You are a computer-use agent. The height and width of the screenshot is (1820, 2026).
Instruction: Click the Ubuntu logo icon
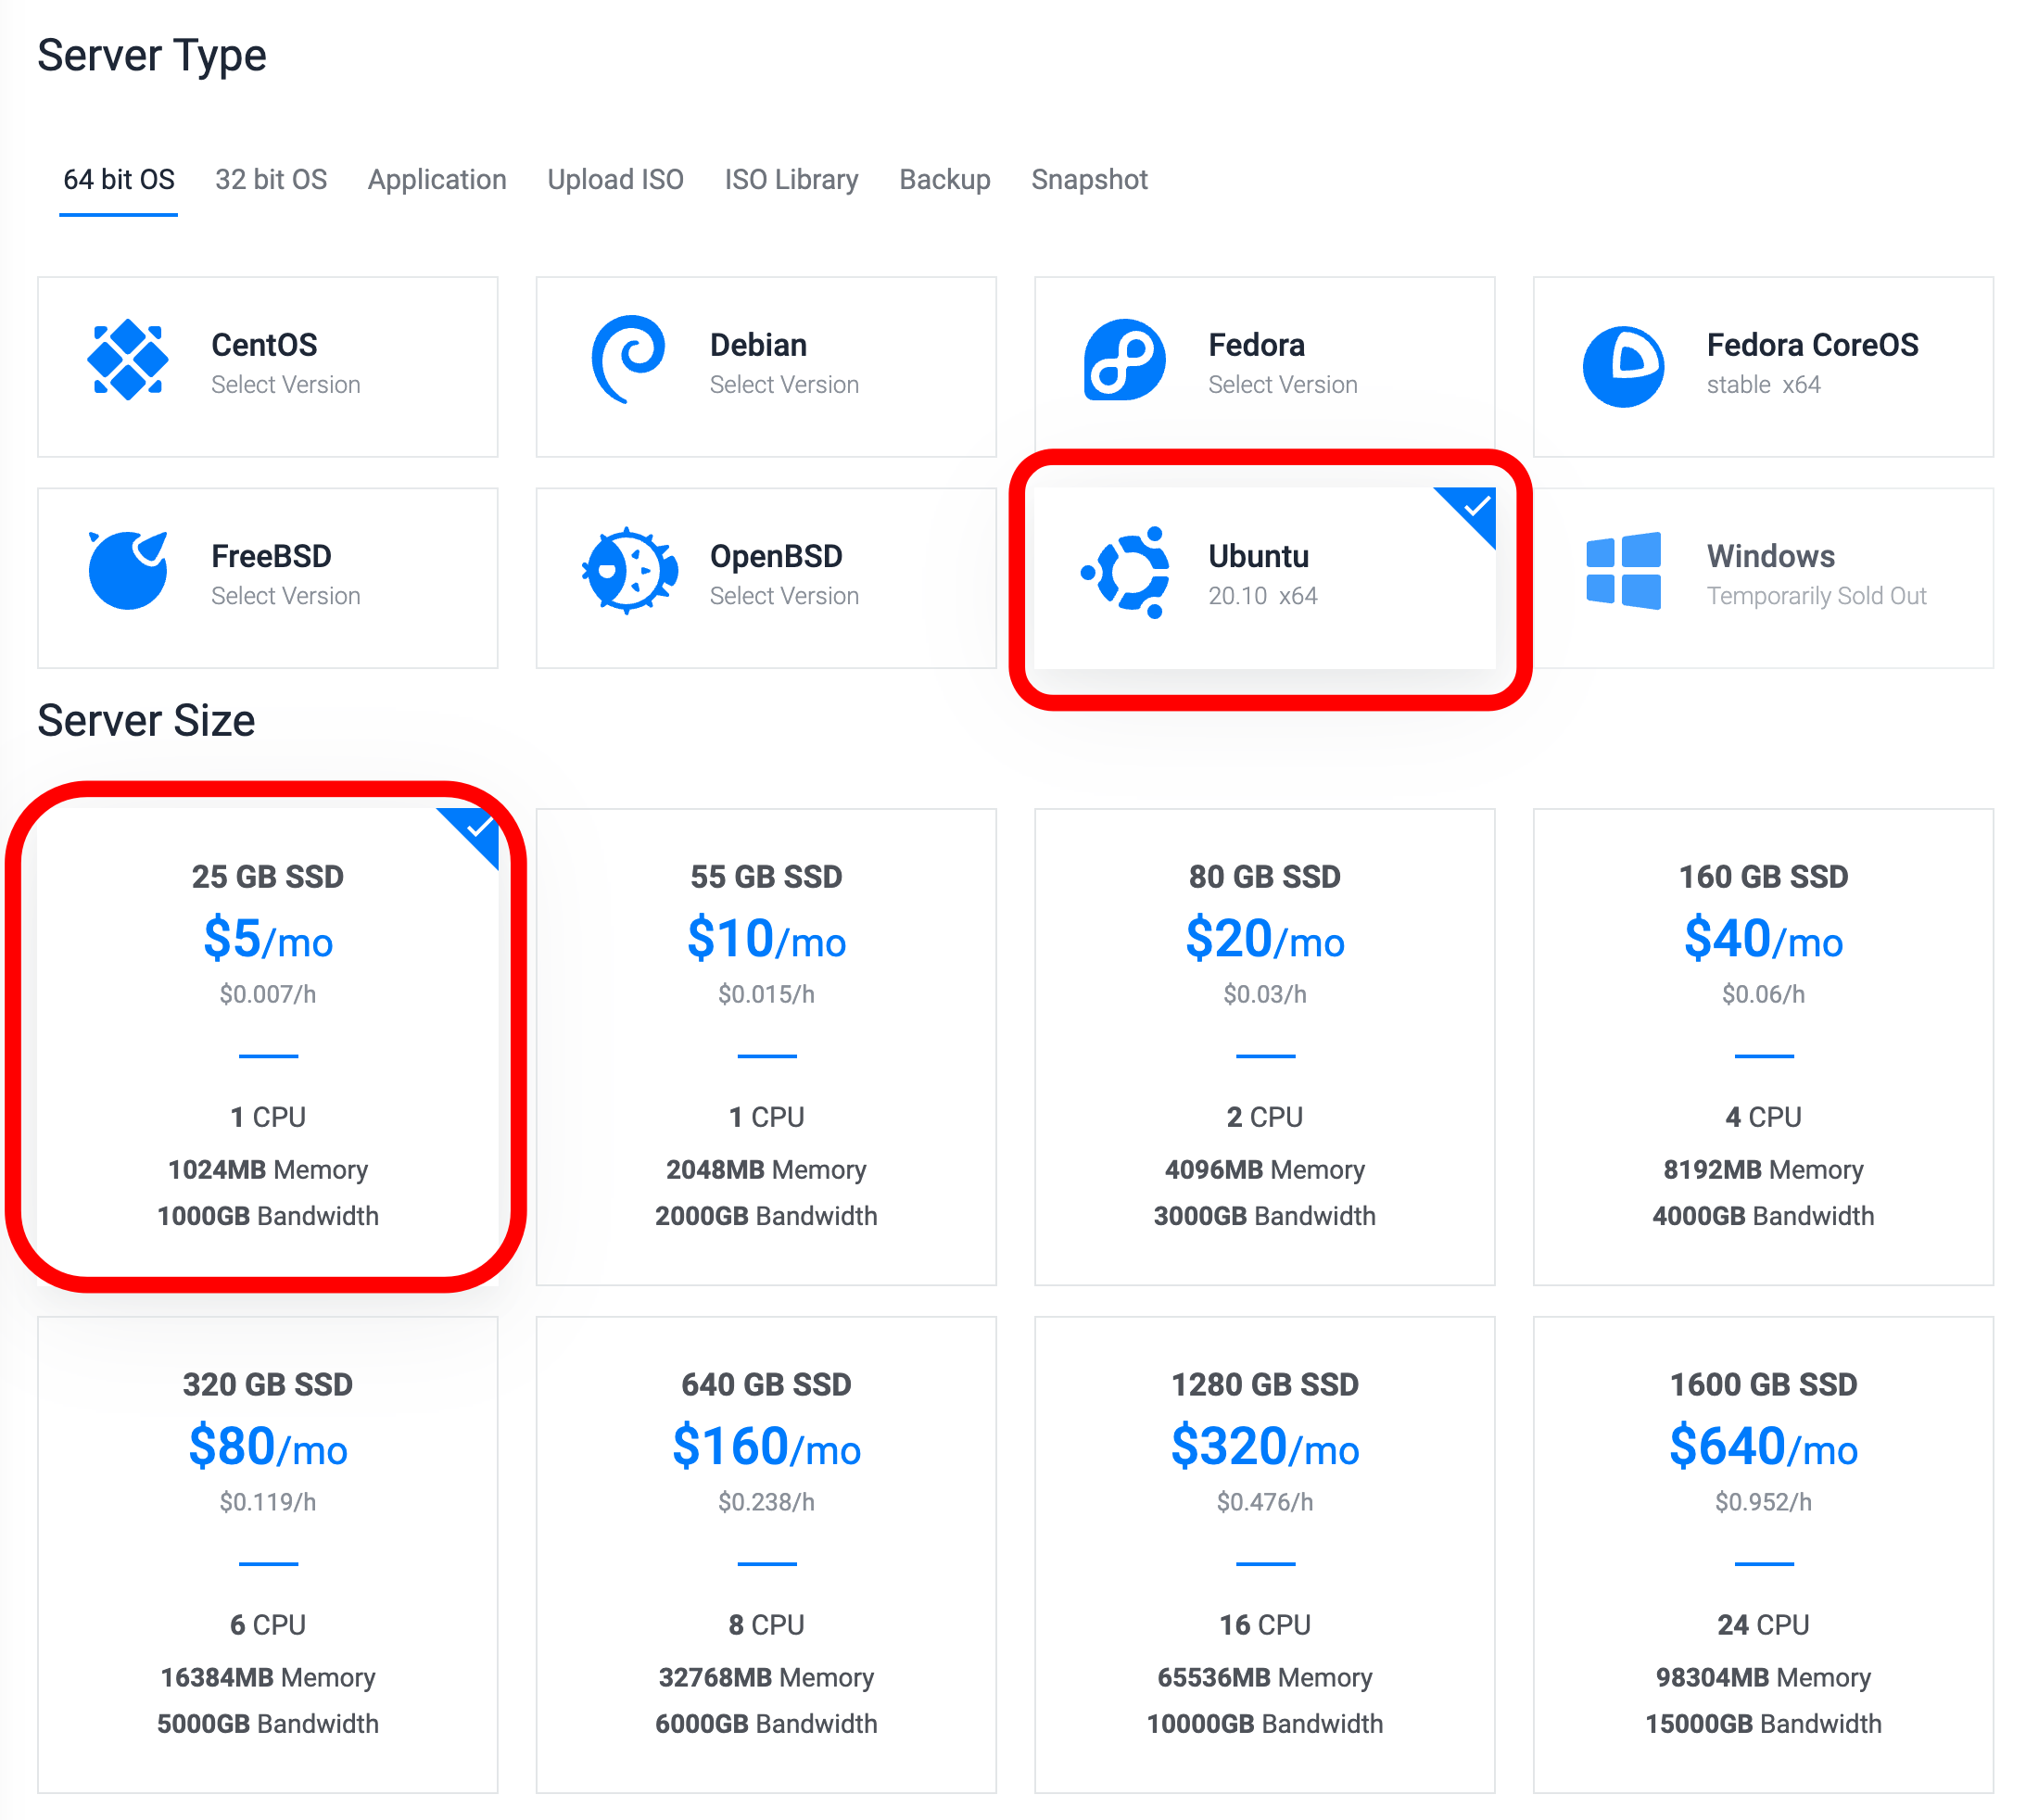tap(1127, 572)
